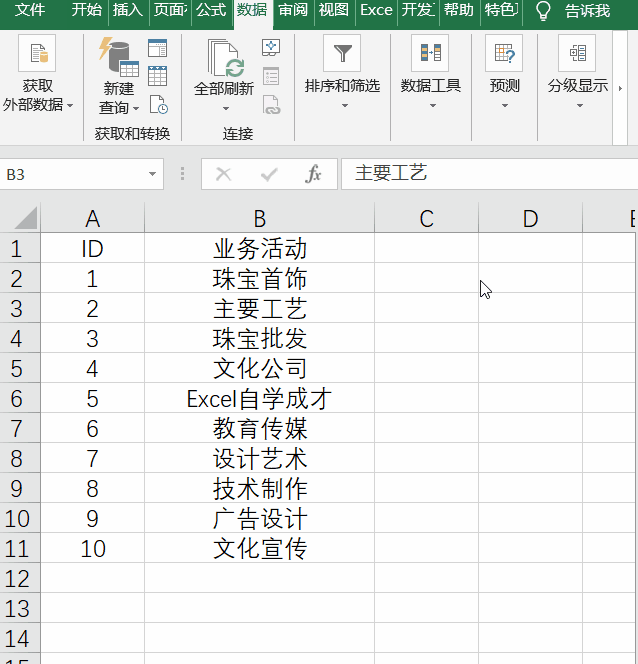Screen dimensions: 638x664
Task: Select cell containing 设计艺术
Action: (260, 458)
